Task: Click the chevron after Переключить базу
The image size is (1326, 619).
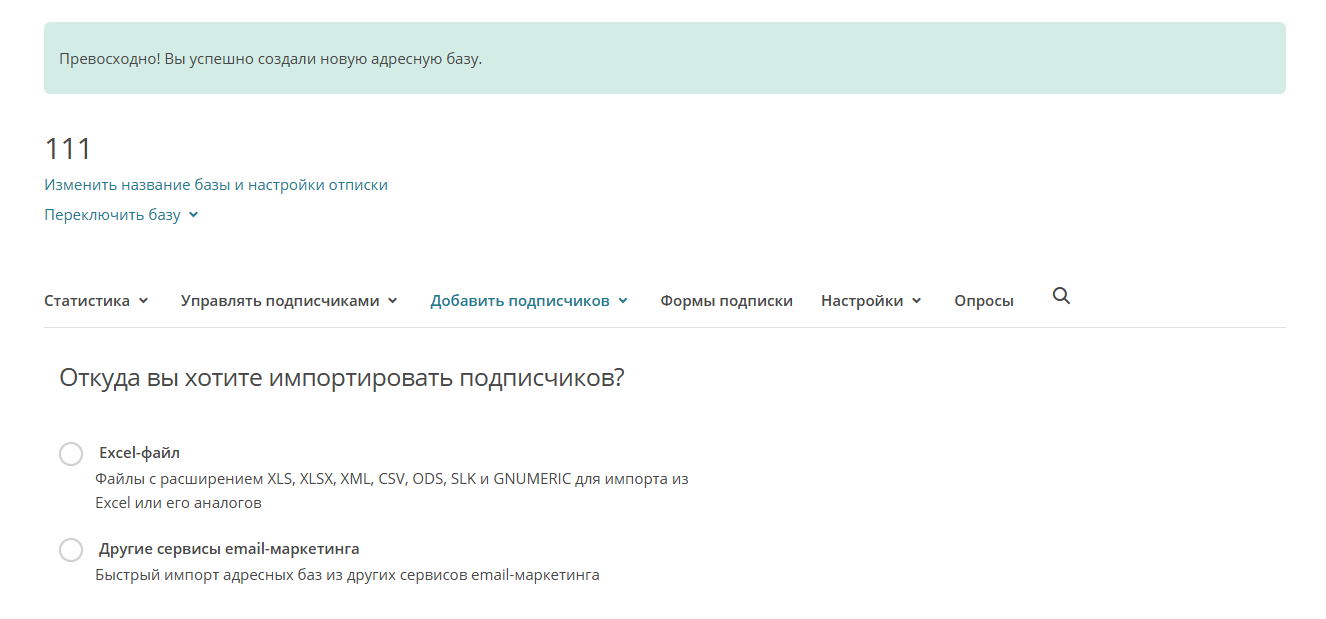Action: [x=193, y=215]
